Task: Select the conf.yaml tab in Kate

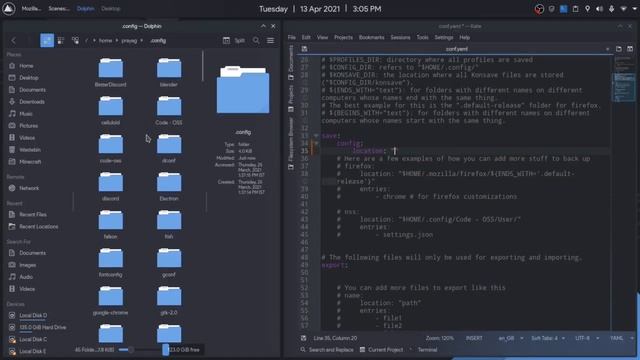Action: click(x=457, y=49)
